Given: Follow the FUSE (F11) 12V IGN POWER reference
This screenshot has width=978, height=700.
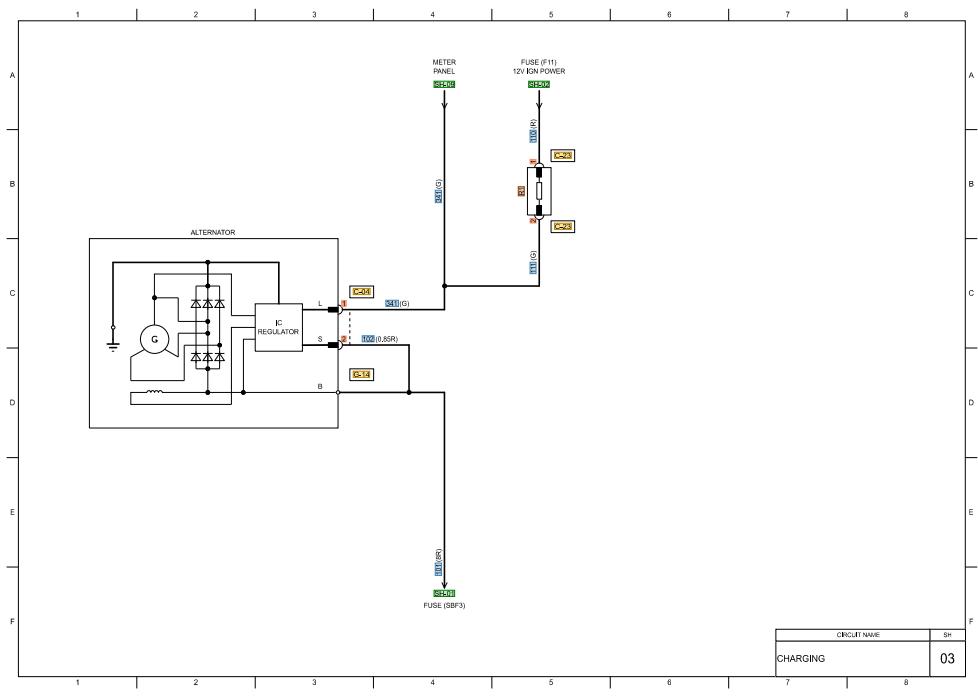Looking at the screenshot, I should [x=539, y=84].
